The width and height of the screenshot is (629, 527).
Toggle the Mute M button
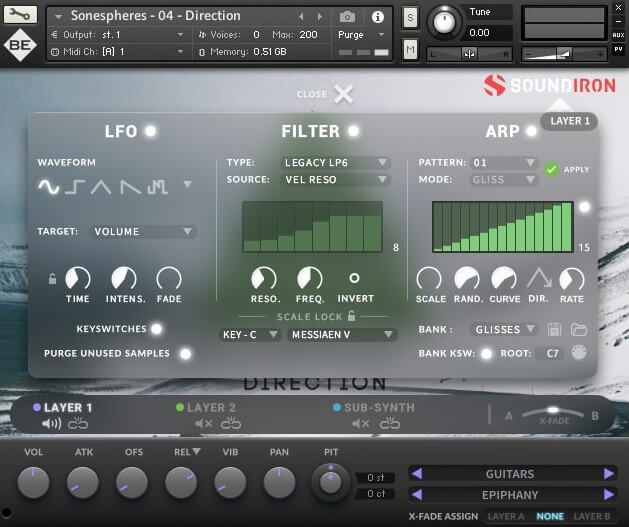[410, 50]
